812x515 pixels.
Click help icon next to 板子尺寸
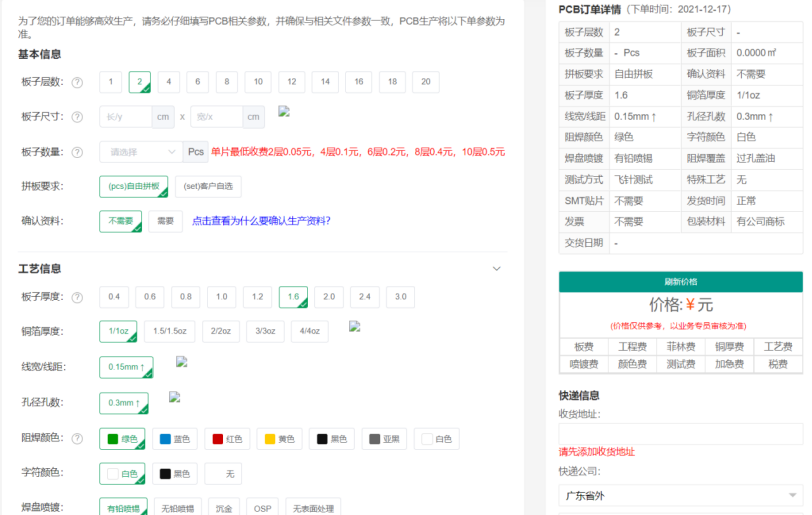(x=77, y=117)
